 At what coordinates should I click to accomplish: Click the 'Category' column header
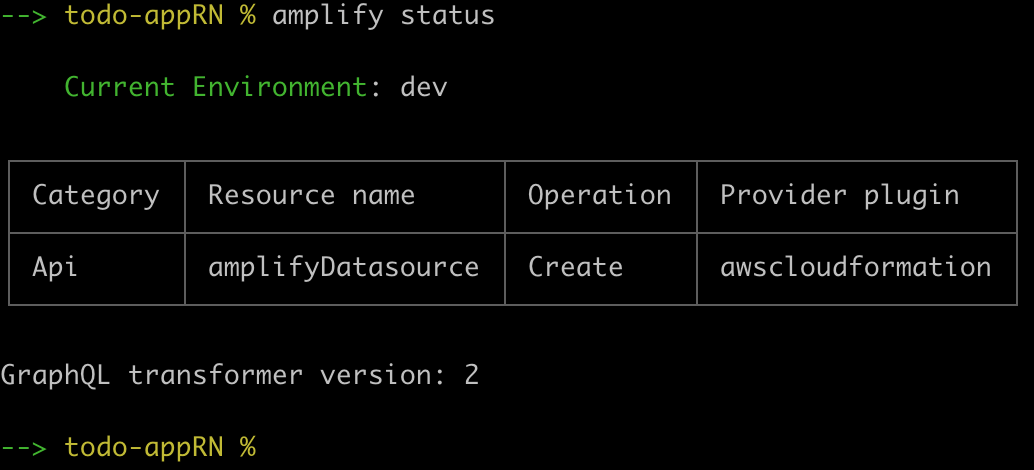pos(96,195)
